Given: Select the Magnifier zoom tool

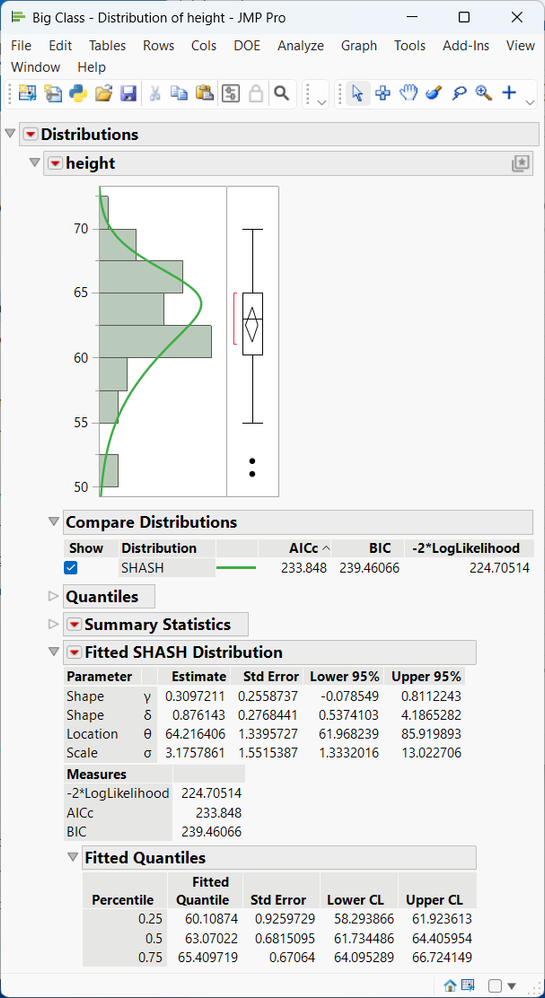Looking at the screenshot, I should [x=484, y=94].
